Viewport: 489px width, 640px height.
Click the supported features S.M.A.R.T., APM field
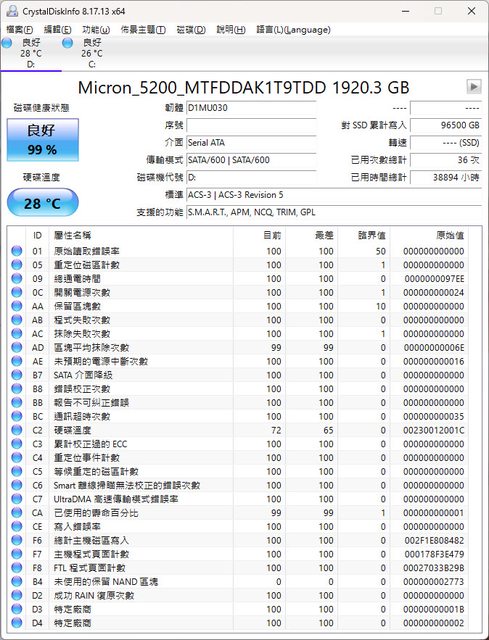tap(334, 212)
